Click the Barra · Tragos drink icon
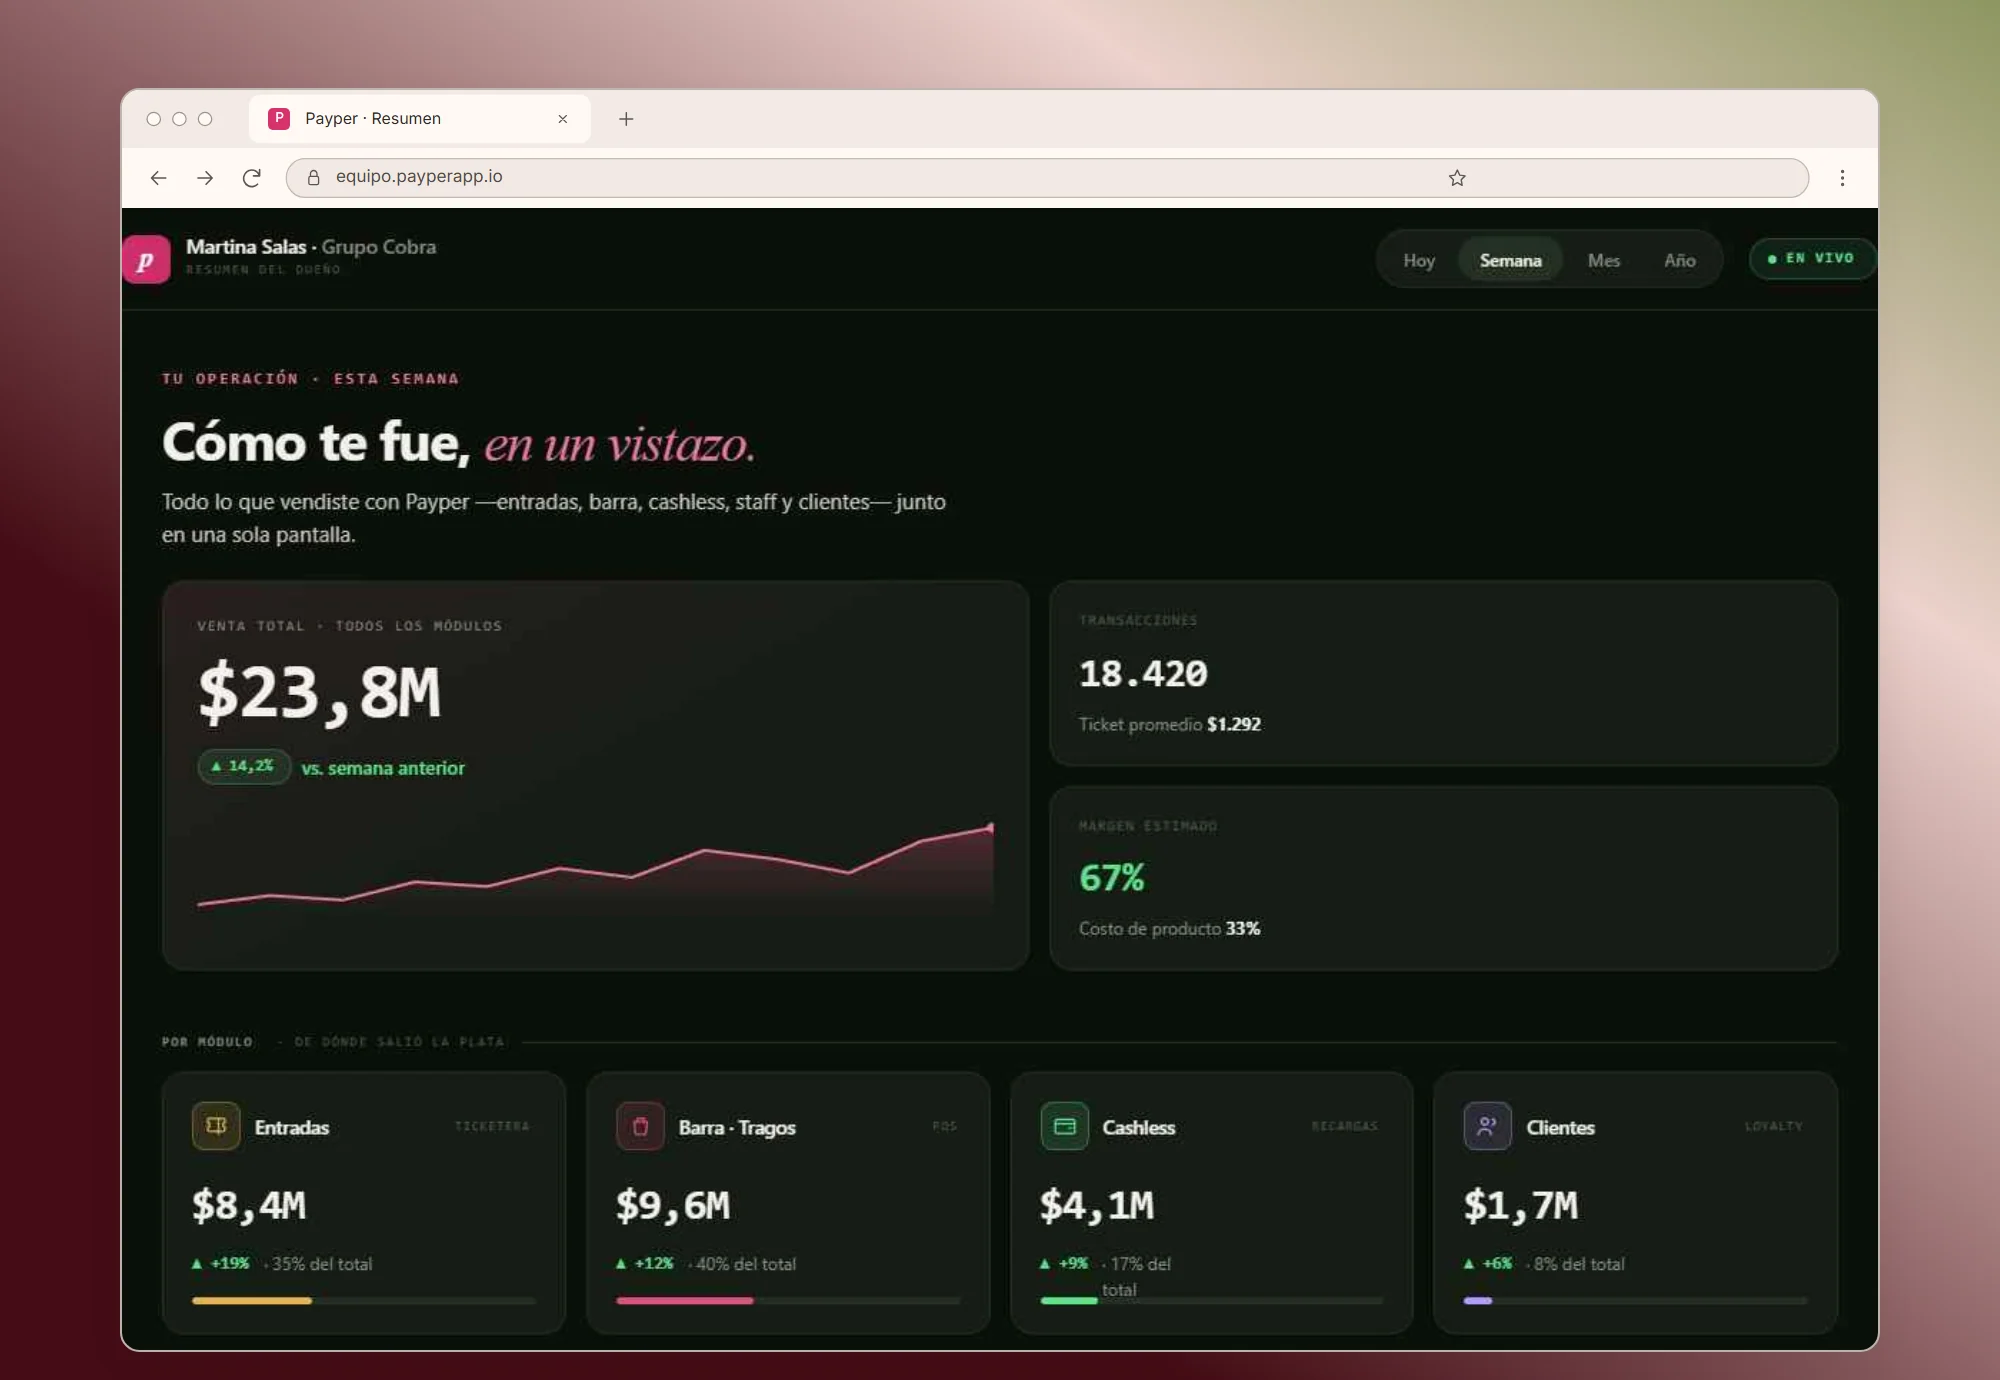The image size is (2000, 1380). click(x=640, y=1126)
